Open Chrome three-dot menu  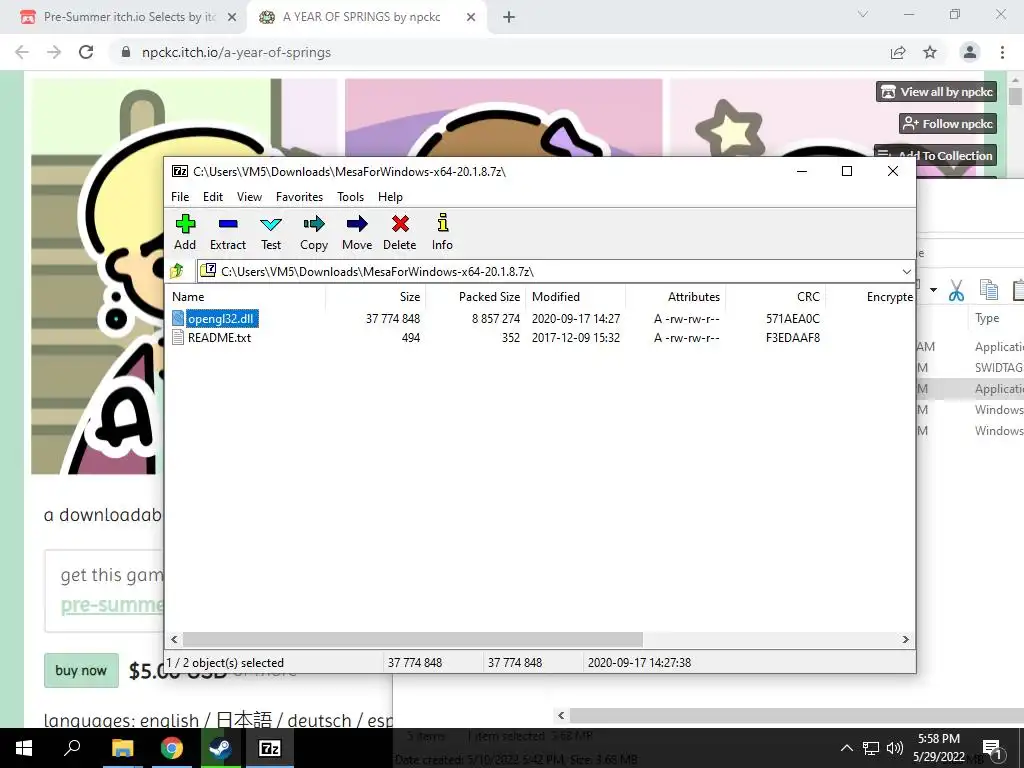[1002, 52]
